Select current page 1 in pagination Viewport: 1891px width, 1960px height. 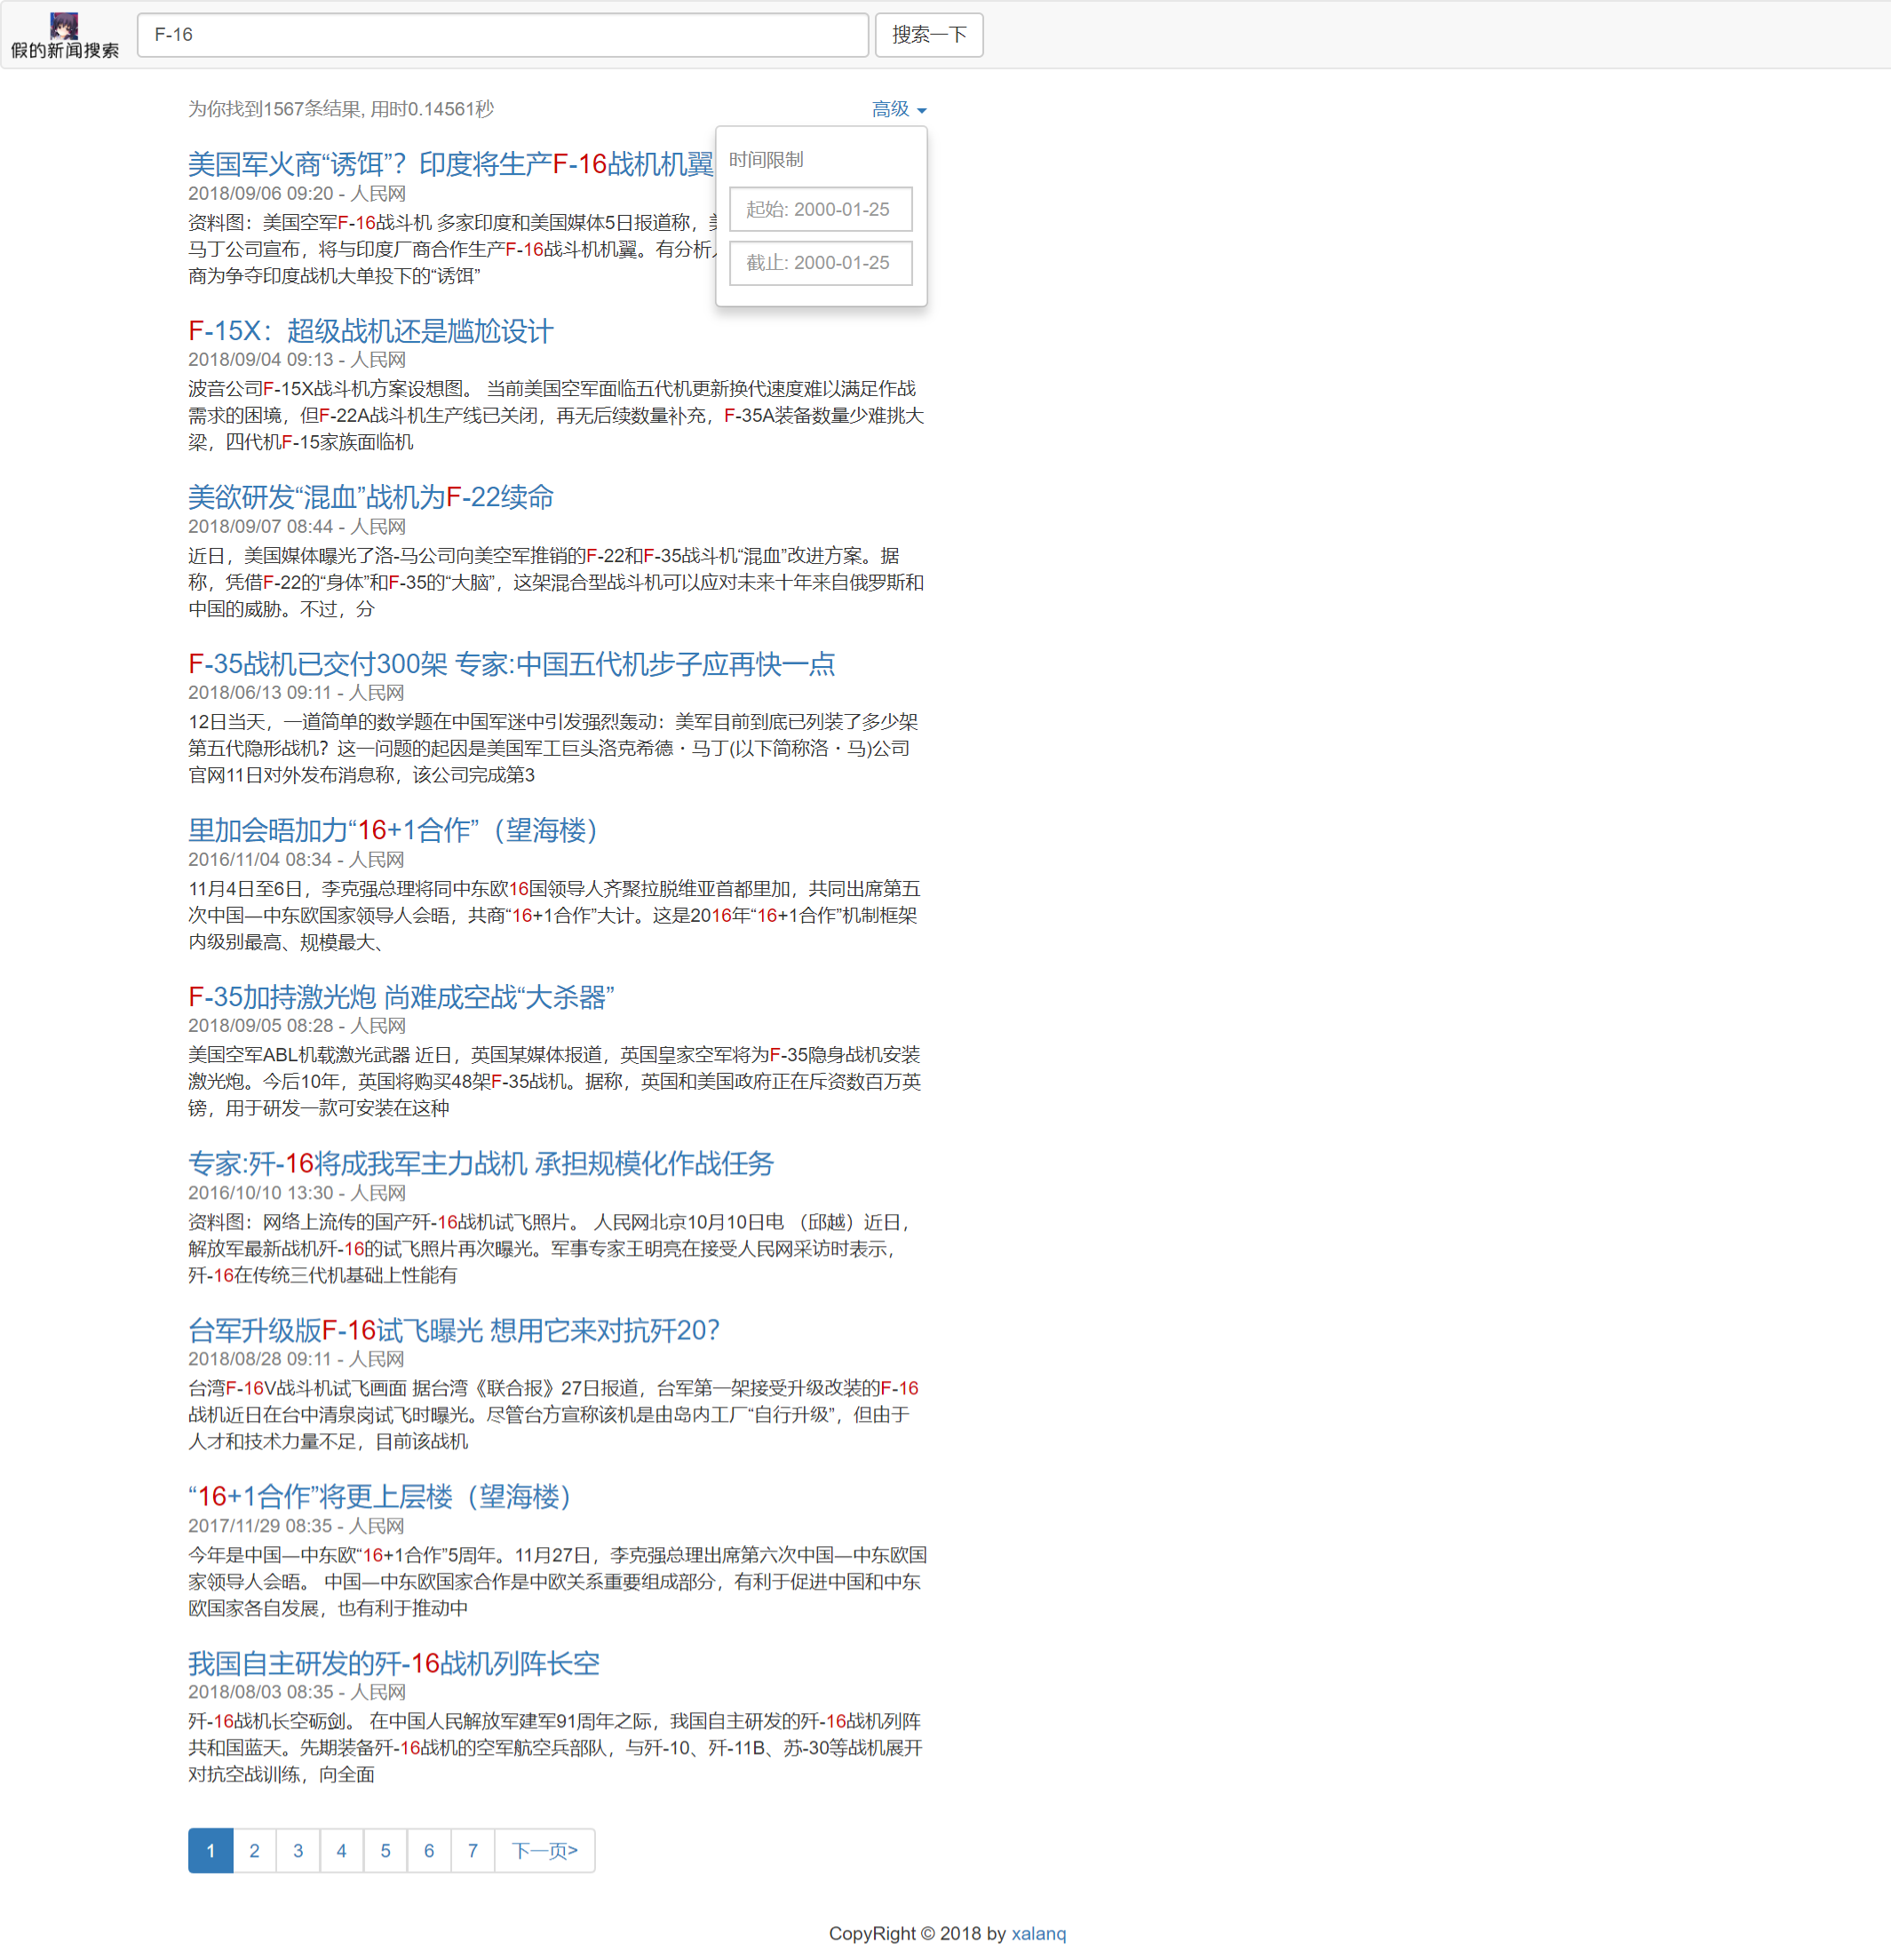coord(210,1850)
